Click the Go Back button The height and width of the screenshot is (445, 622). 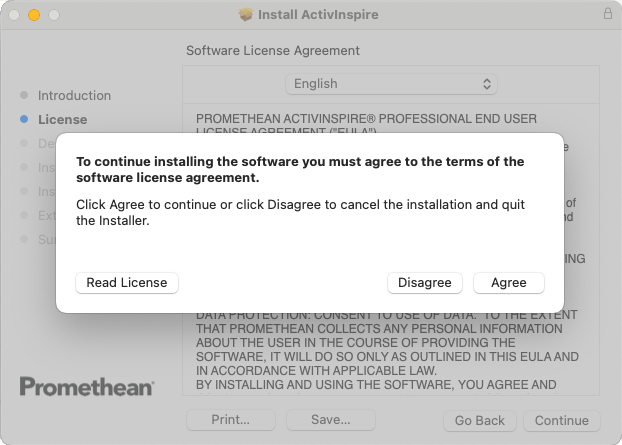click(x=479, y=420)
